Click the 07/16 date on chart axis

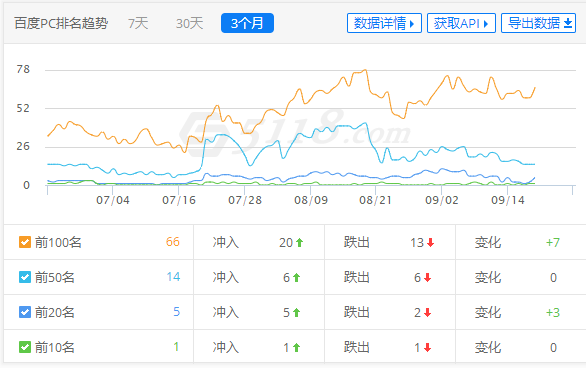179,200
